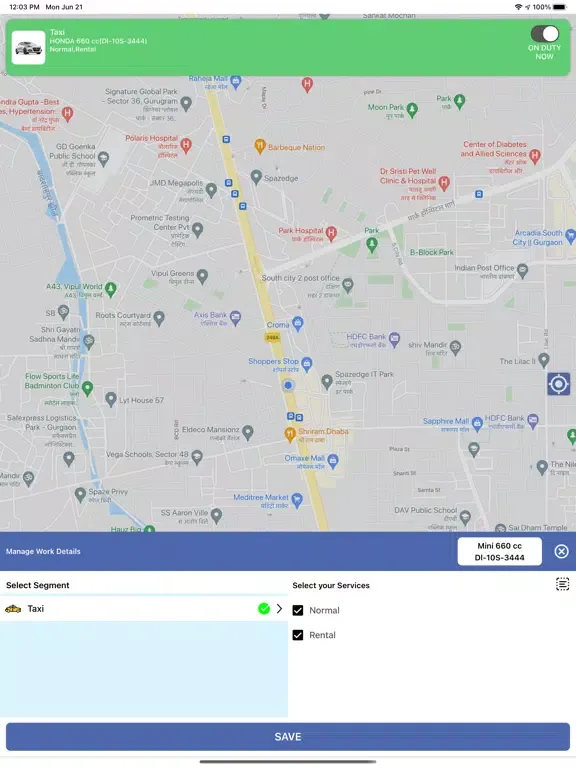Tap the Omaxe Mall marker
The height and width of the screenshot is (768, 576).
tap(333, 460)
